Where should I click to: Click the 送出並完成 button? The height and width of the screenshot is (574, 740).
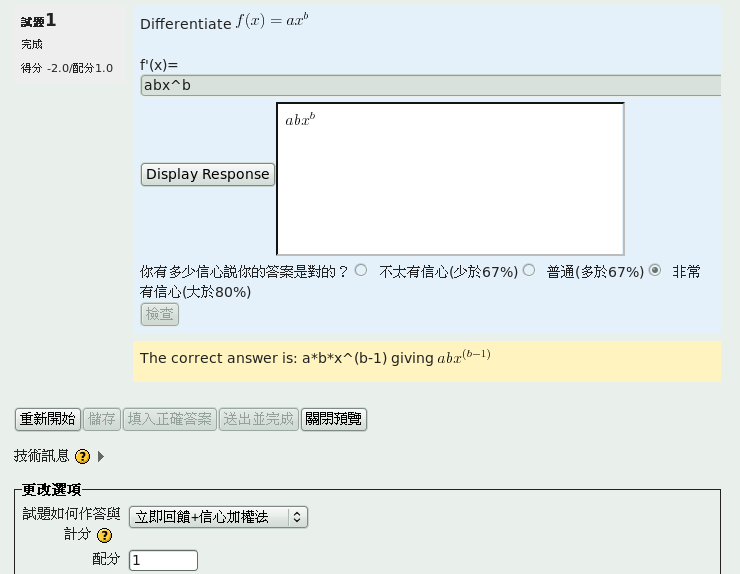click(258, 419)
